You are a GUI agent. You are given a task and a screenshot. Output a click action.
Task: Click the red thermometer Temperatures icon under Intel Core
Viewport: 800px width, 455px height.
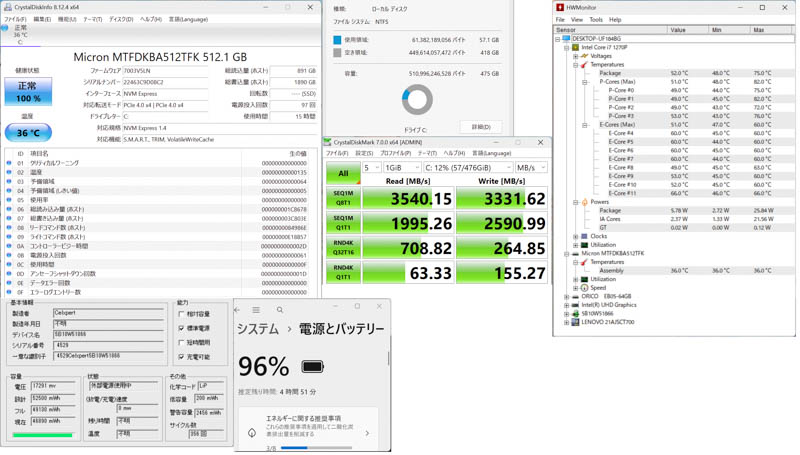tap(584, 65)
